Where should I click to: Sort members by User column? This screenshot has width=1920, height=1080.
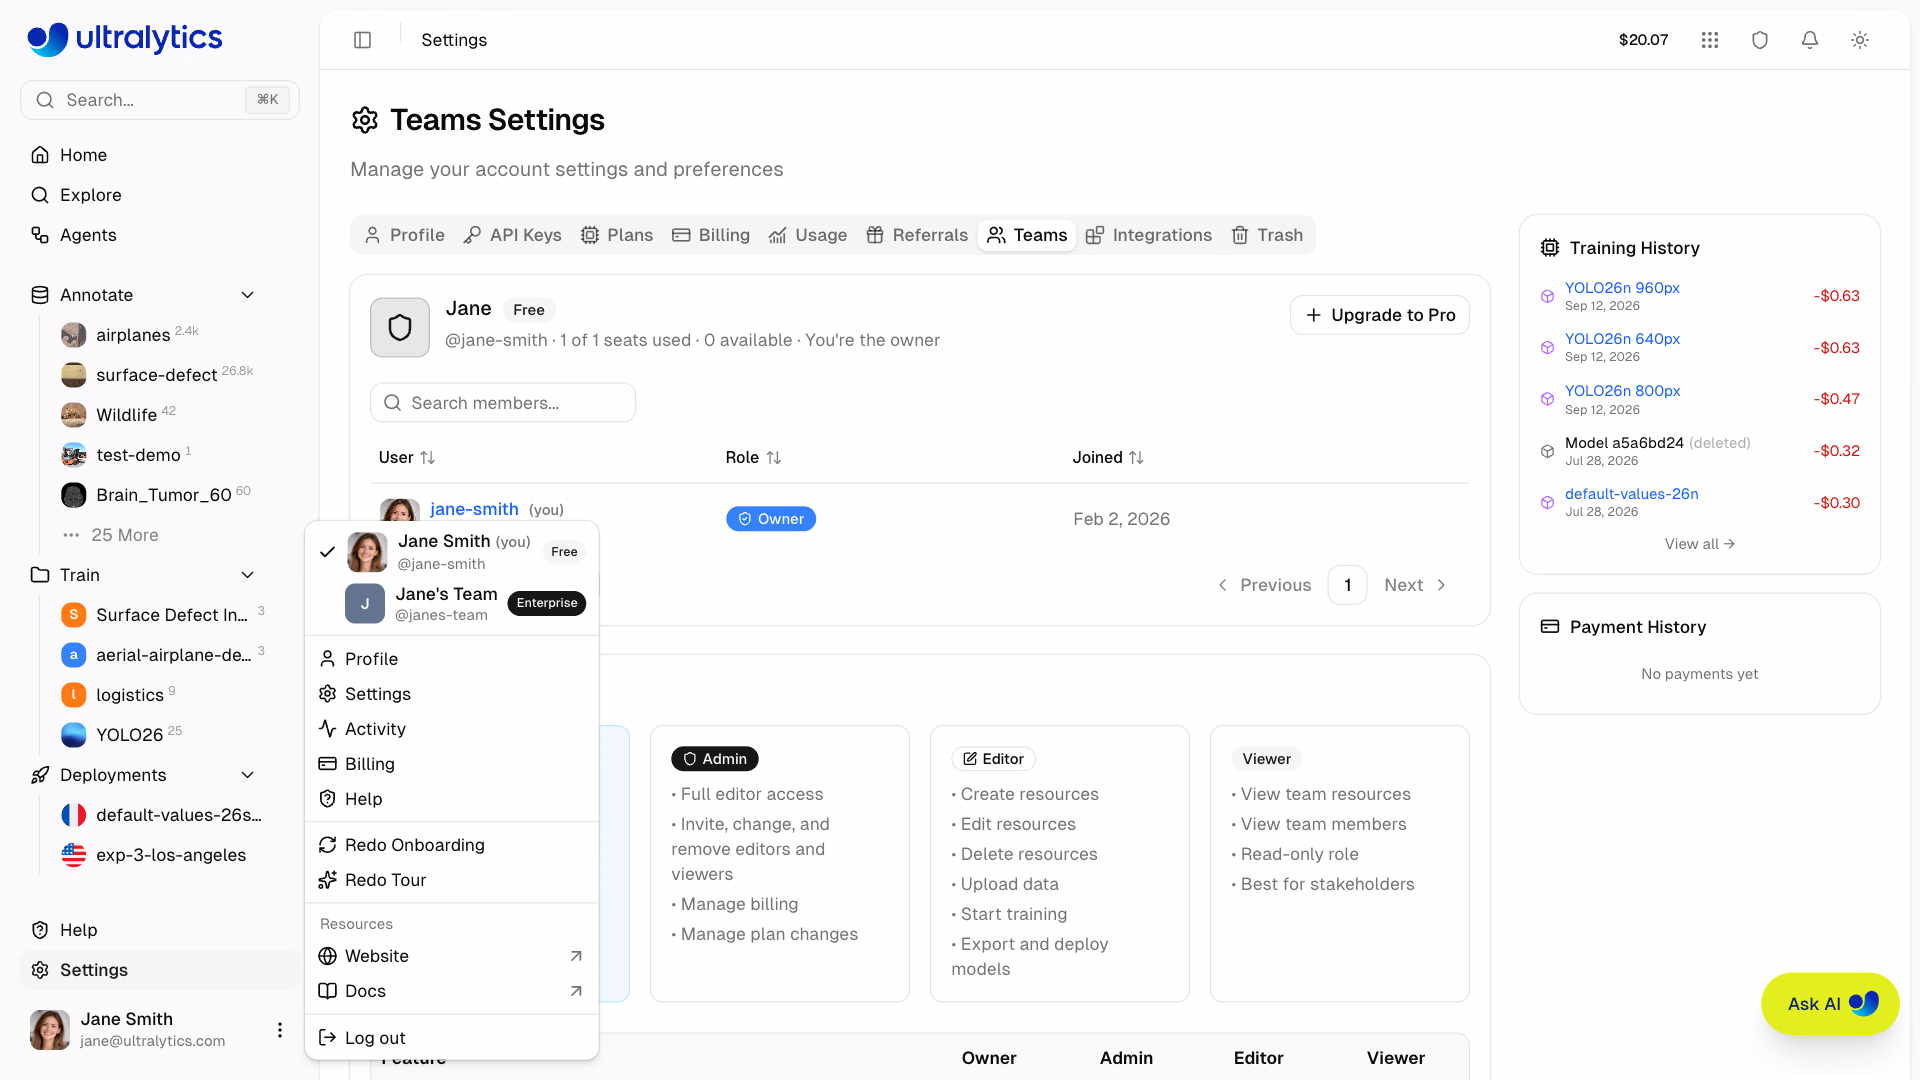[x=407, y=457]
